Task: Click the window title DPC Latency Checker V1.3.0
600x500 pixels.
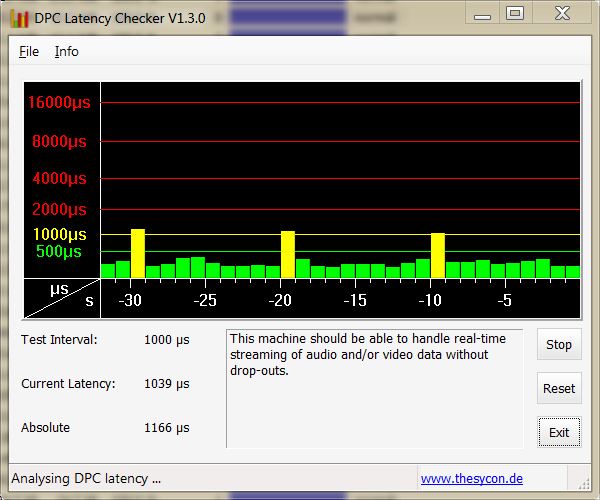Action: coord(120,18)
